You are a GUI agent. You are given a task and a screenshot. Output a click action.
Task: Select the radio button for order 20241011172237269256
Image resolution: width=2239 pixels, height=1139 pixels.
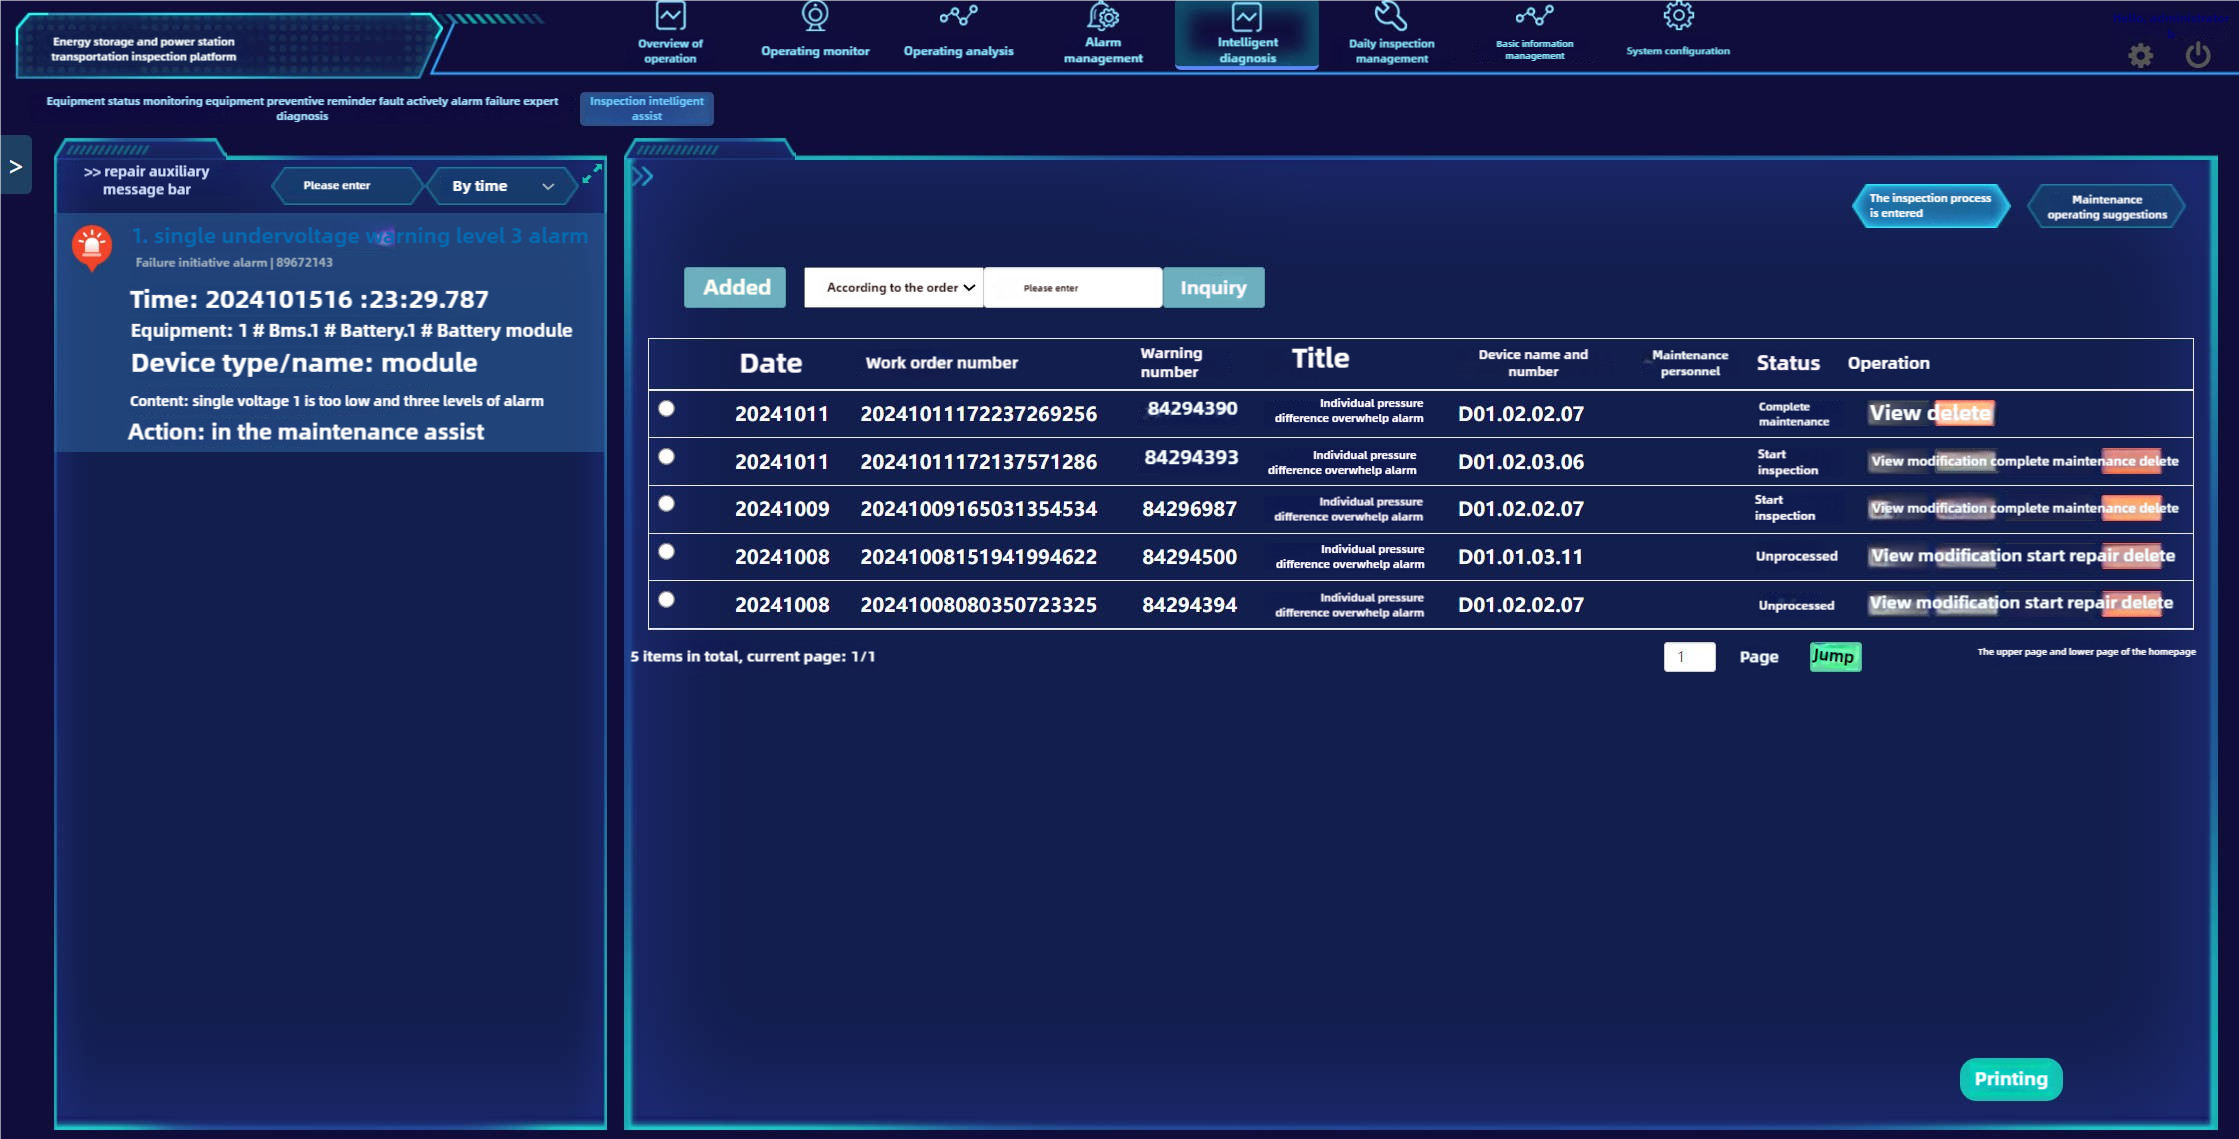point(667,409)
